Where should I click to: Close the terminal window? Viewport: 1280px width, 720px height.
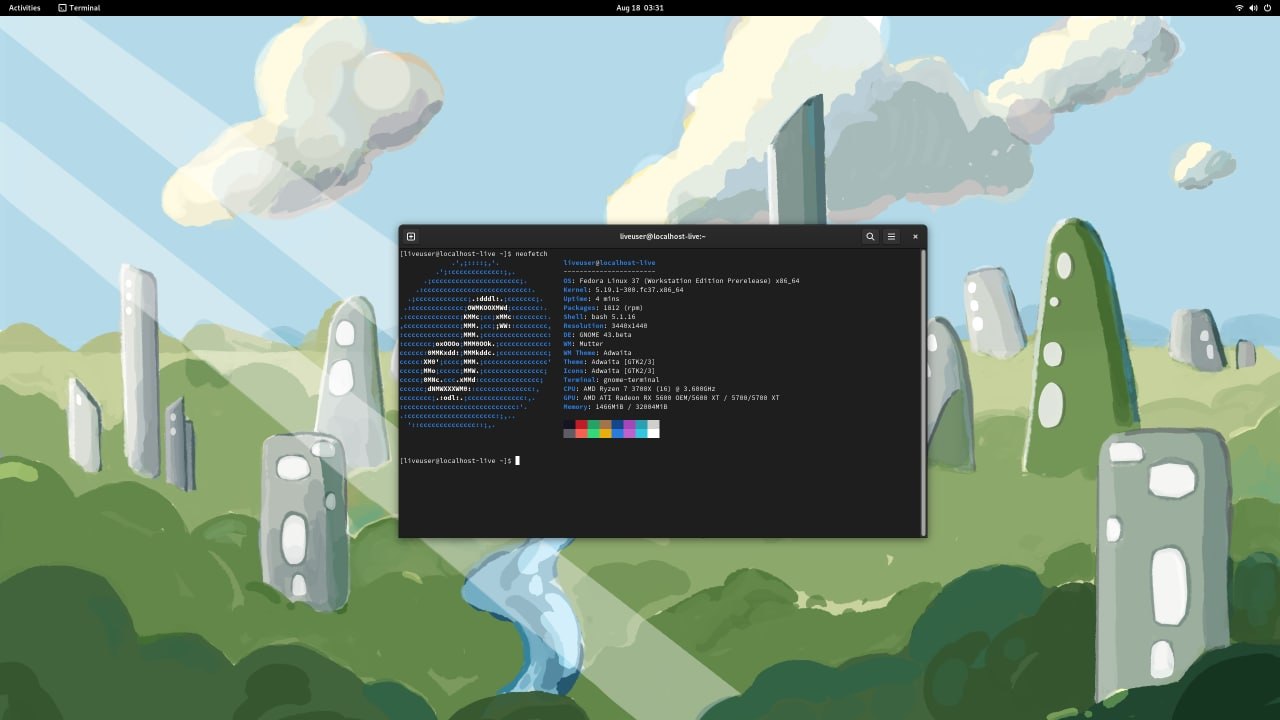coord(915,237)
